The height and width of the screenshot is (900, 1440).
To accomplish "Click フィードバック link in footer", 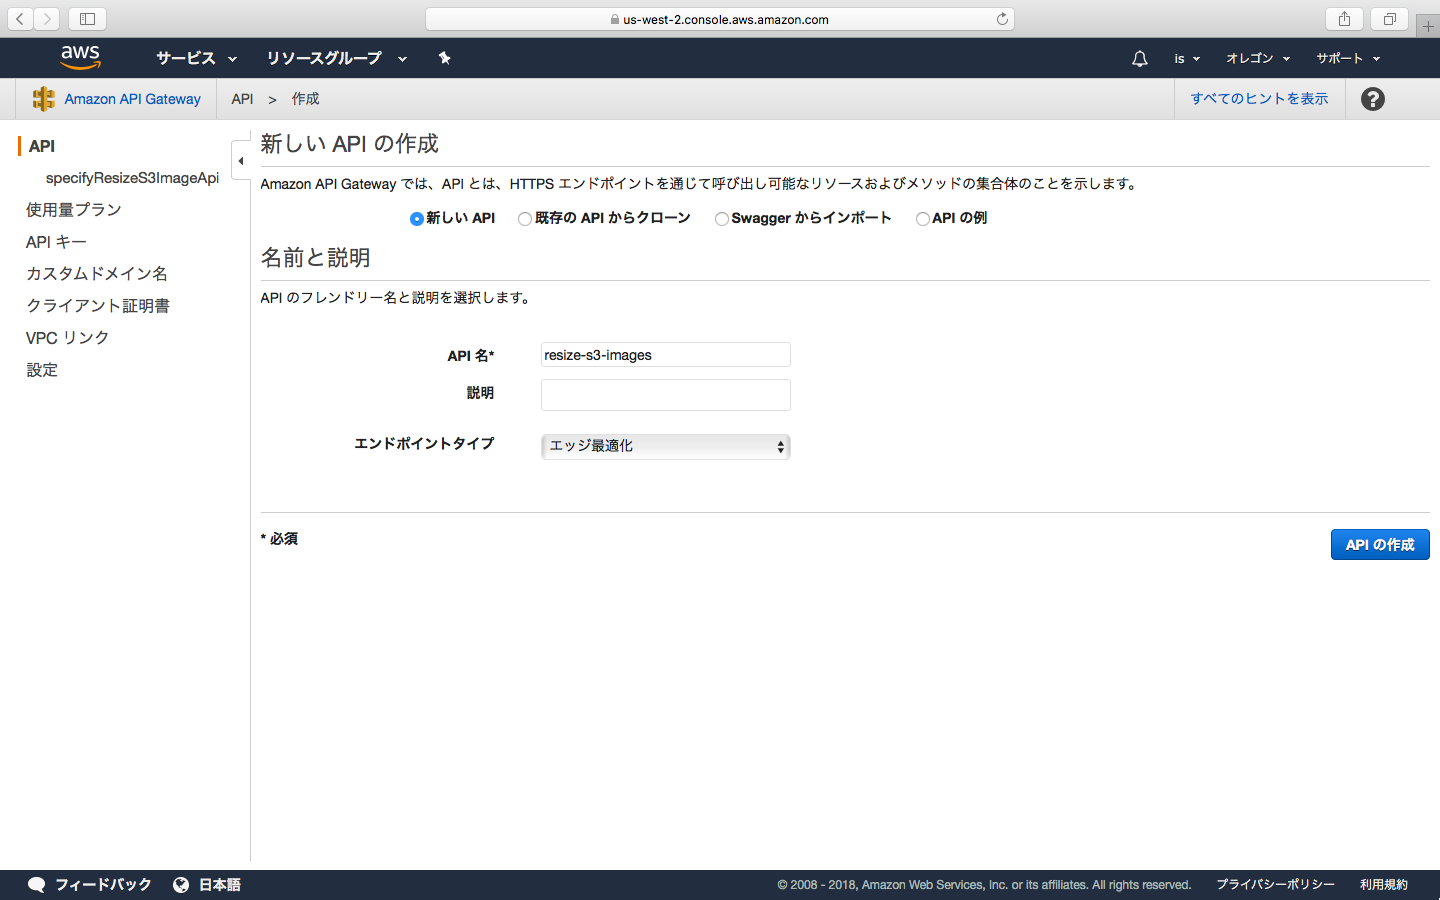I will coord(103,885).
